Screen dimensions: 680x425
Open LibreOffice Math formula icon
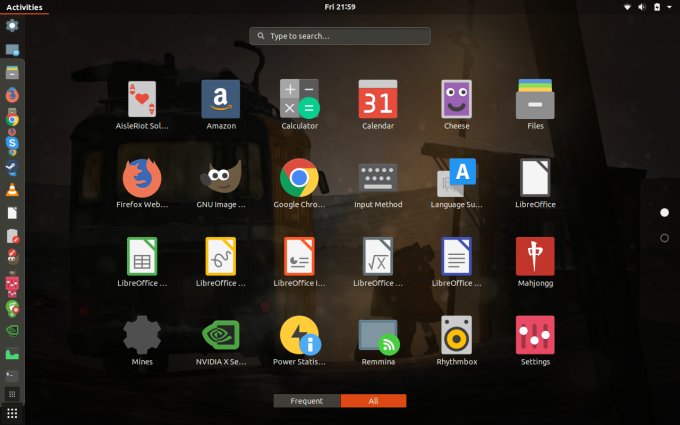click(378, 256)
